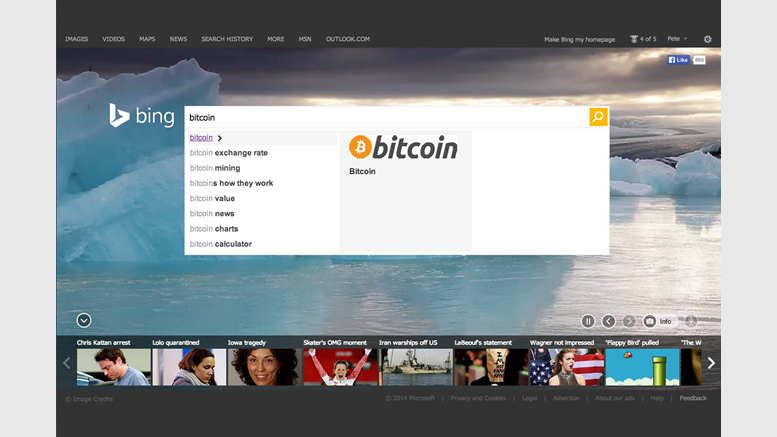
Task: Select suggestion 'bitcoins how they work'
Action: (231, 183)
